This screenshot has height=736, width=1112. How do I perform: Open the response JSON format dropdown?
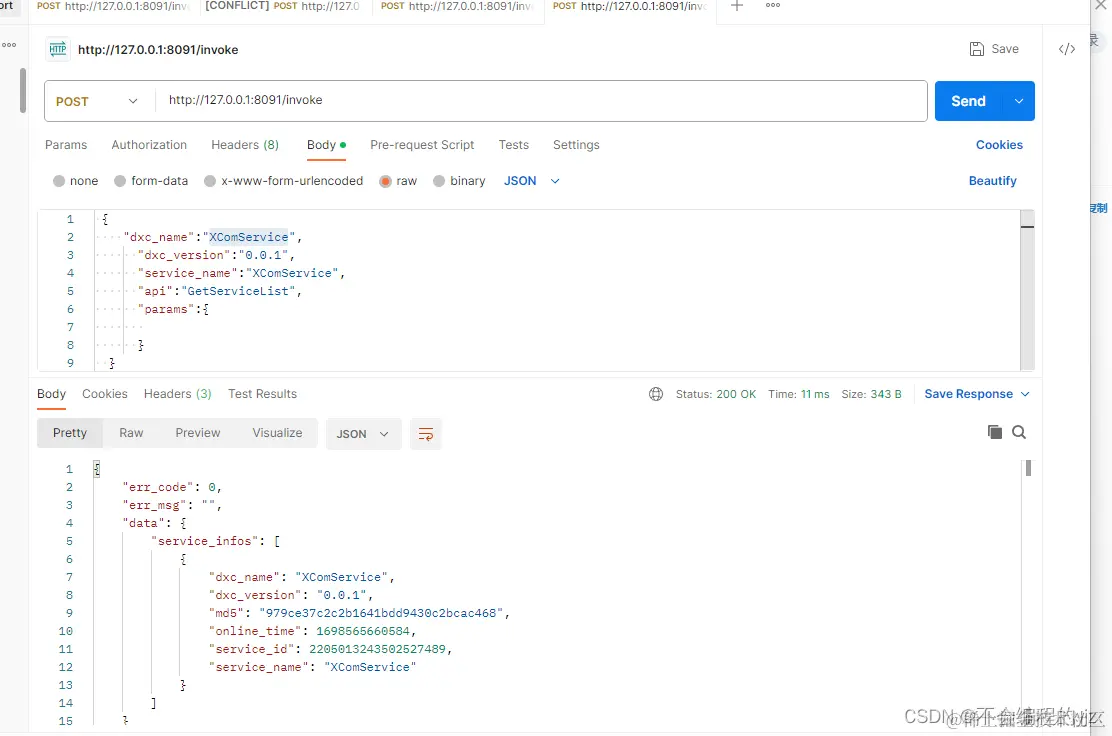(x=363, y=434)
